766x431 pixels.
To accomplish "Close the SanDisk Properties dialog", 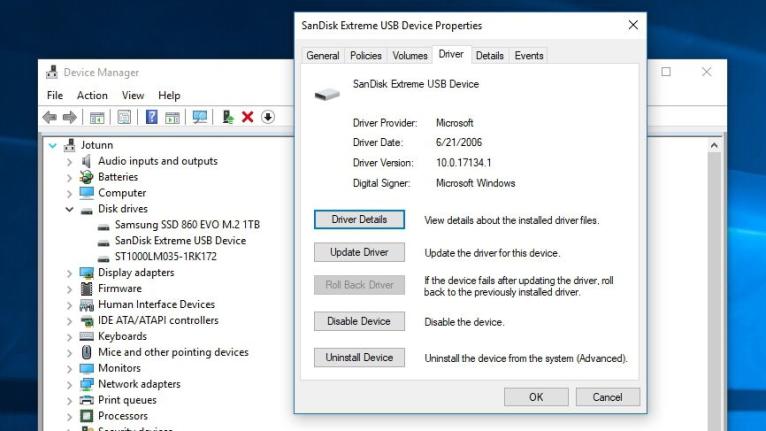I will click(x=633, y=25).
